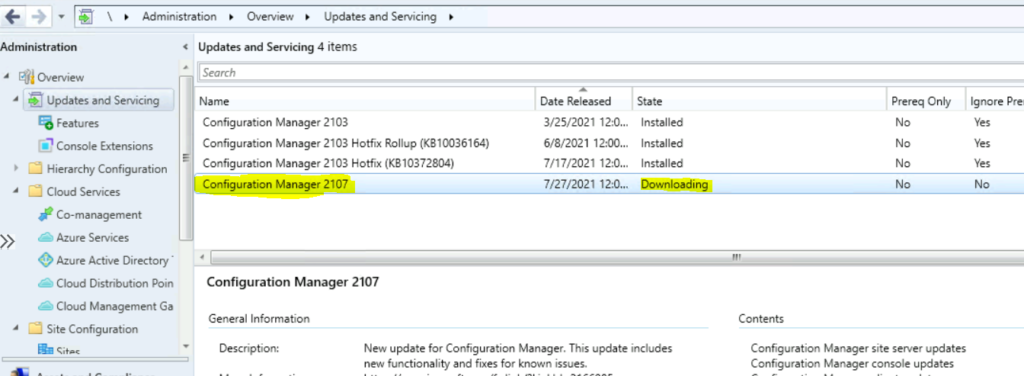Viewport: 1024px width, 376px height.
Task: Select Site Configuration tree item
Action: click(x=92, y=329)
